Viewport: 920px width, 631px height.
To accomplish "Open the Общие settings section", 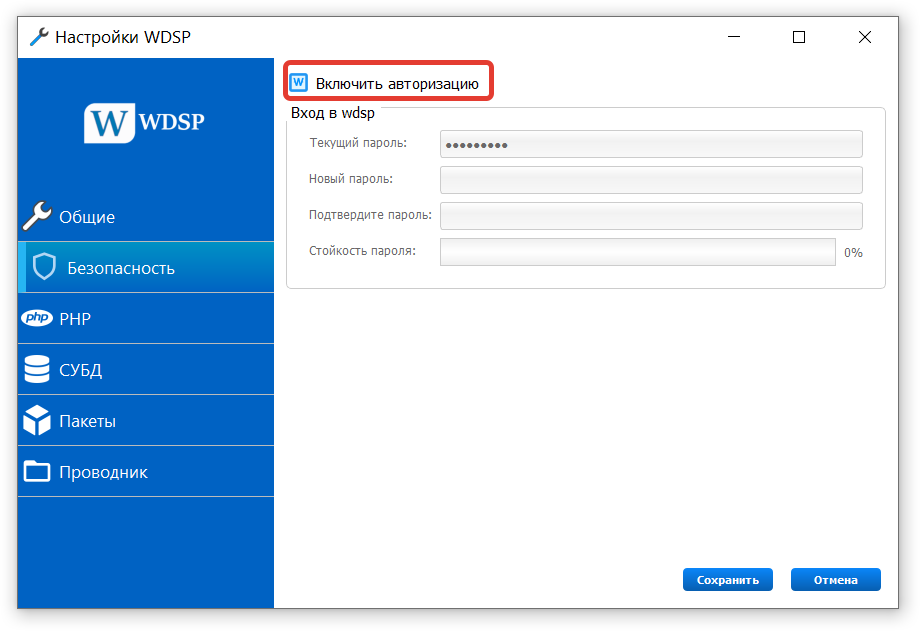I will click(146, 216).
